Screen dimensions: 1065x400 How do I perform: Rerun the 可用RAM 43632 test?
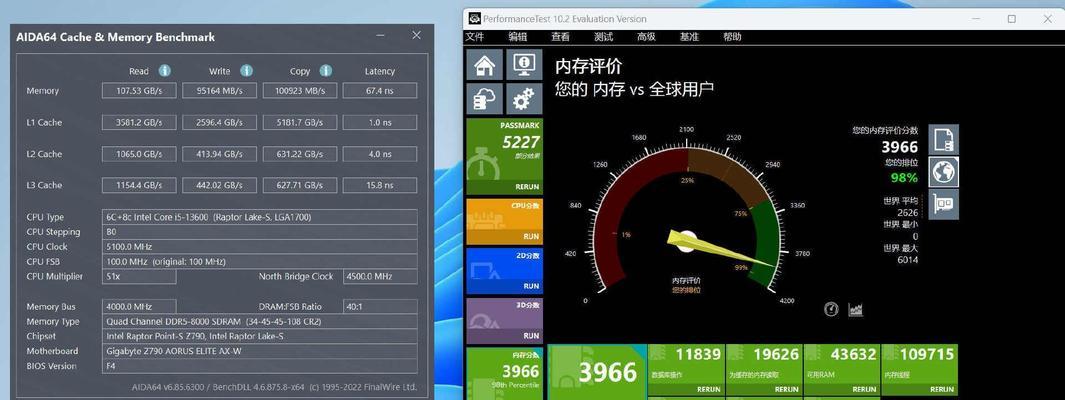coord(864,390)
